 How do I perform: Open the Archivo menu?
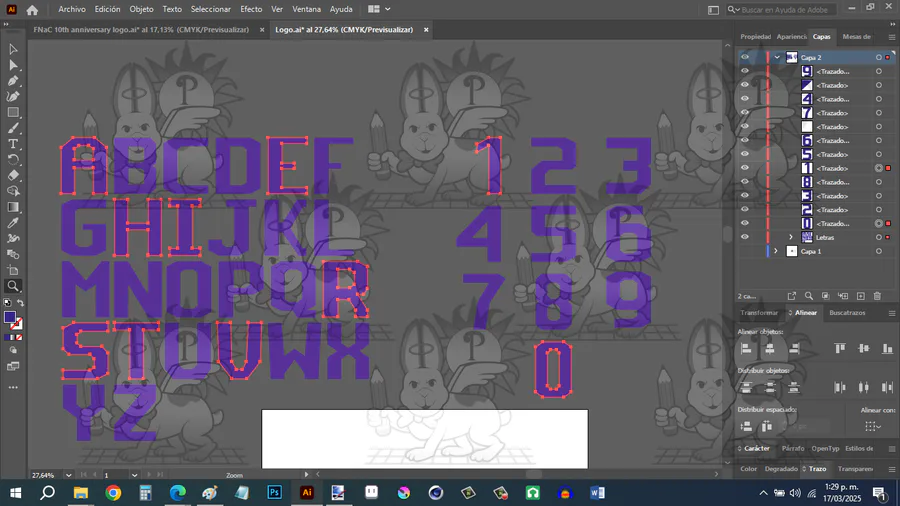coord(72,9)
